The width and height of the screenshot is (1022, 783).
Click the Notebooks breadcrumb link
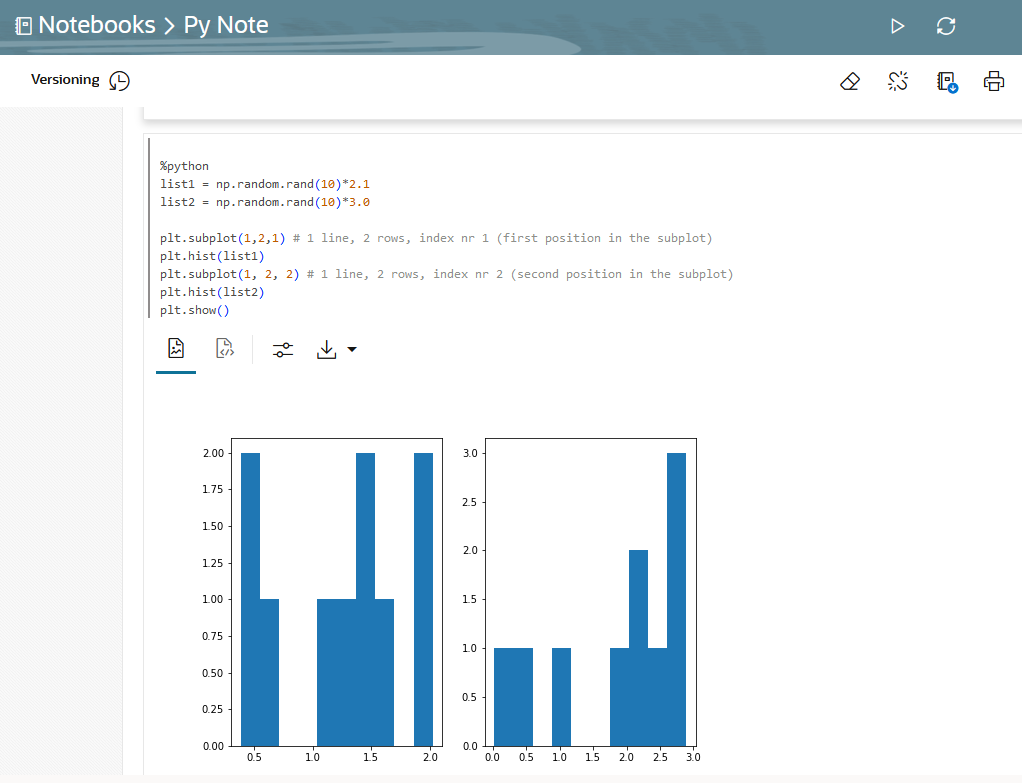tap(97, 25)
